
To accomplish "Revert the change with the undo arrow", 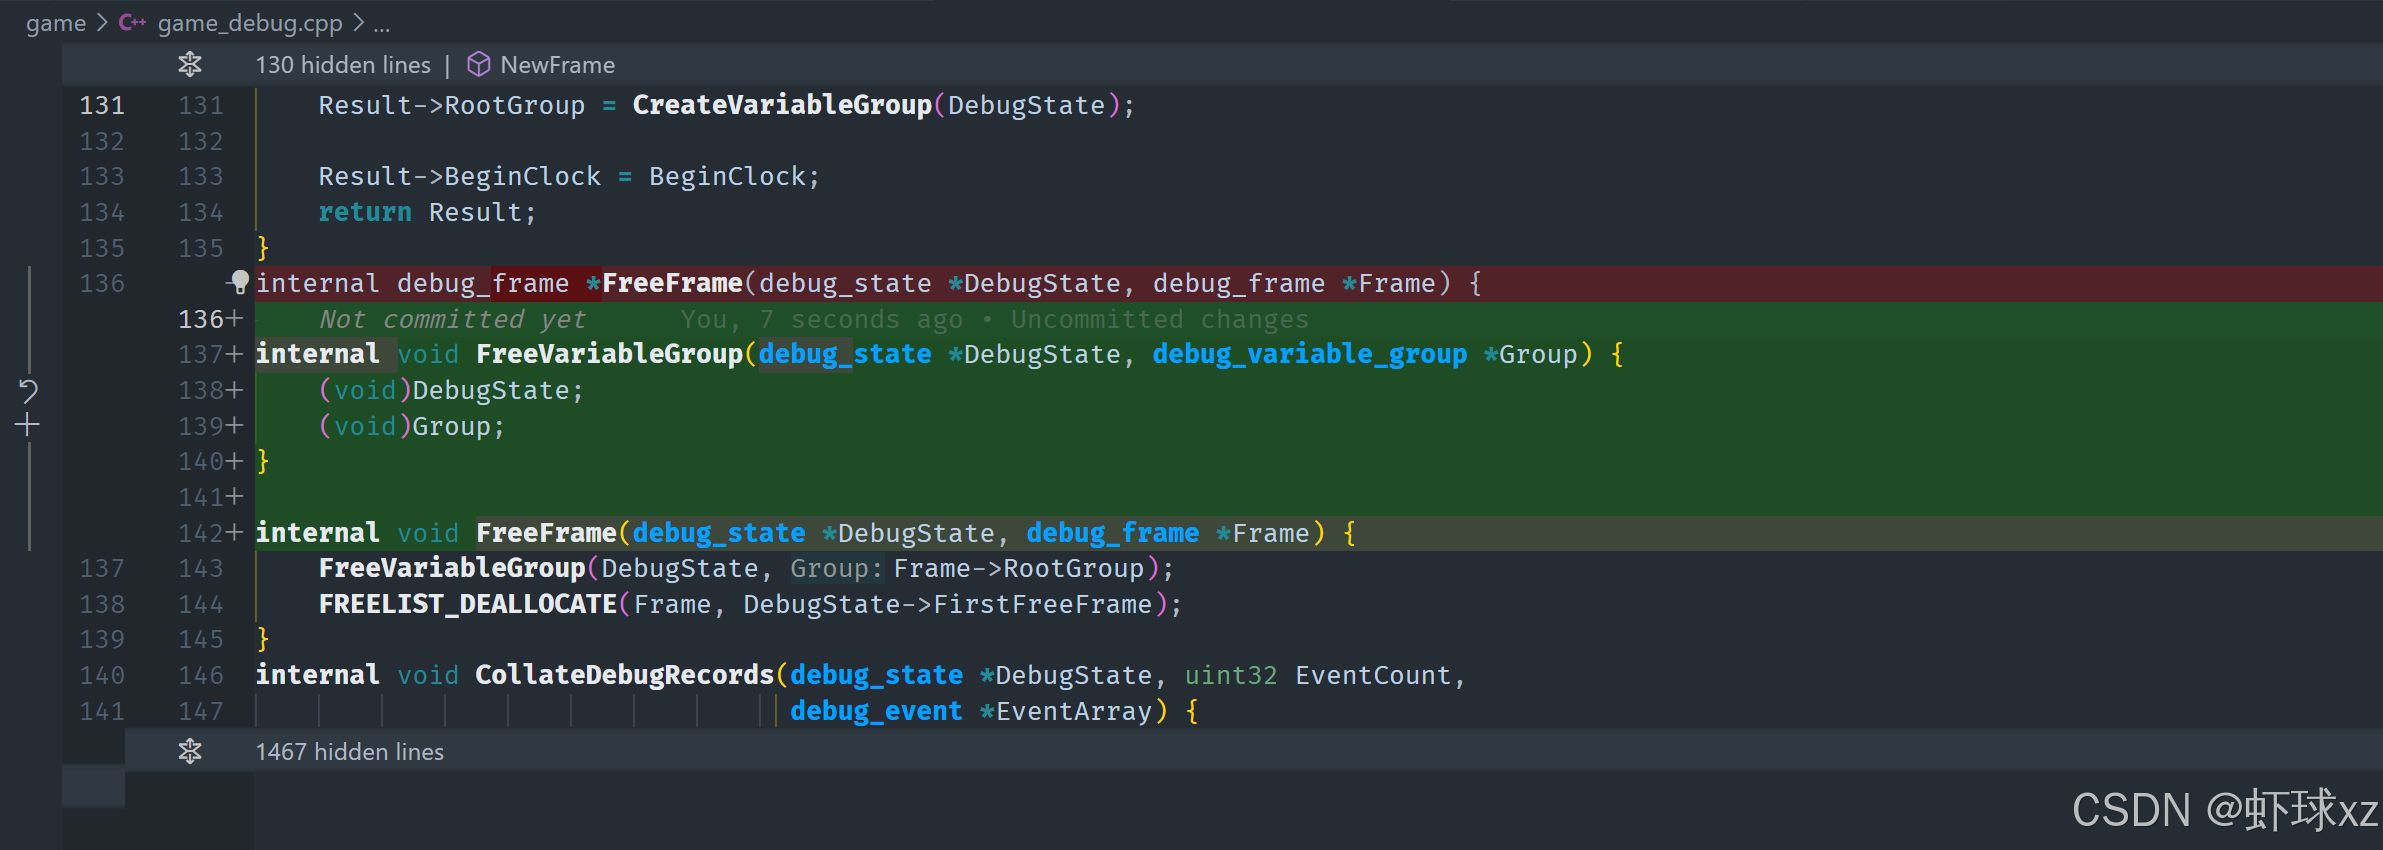I will 28,390.
